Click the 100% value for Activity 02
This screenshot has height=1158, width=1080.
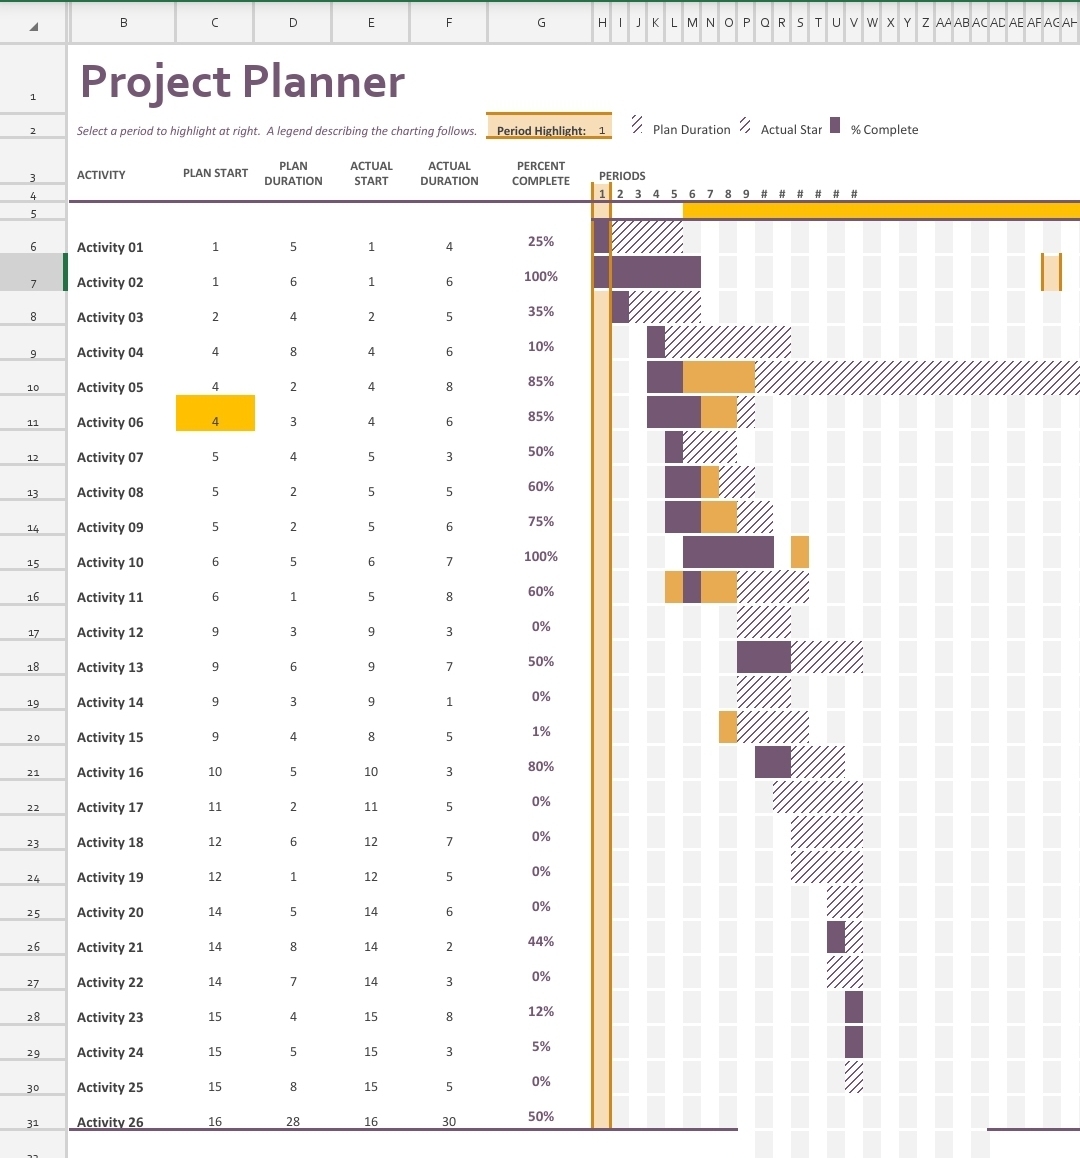pyautogui.click(x=540, y=276)
